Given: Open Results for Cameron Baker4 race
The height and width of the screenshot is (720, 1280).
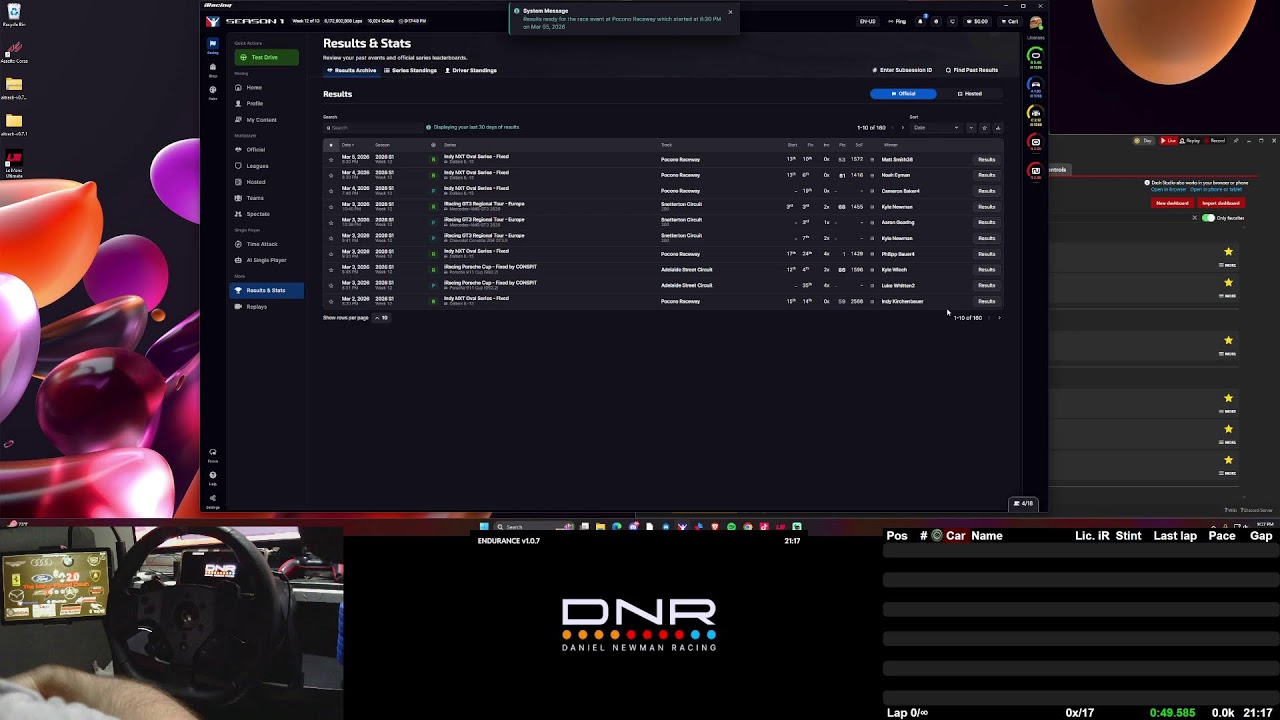Looking at the screenshot, I should click(x=986, y=191).
